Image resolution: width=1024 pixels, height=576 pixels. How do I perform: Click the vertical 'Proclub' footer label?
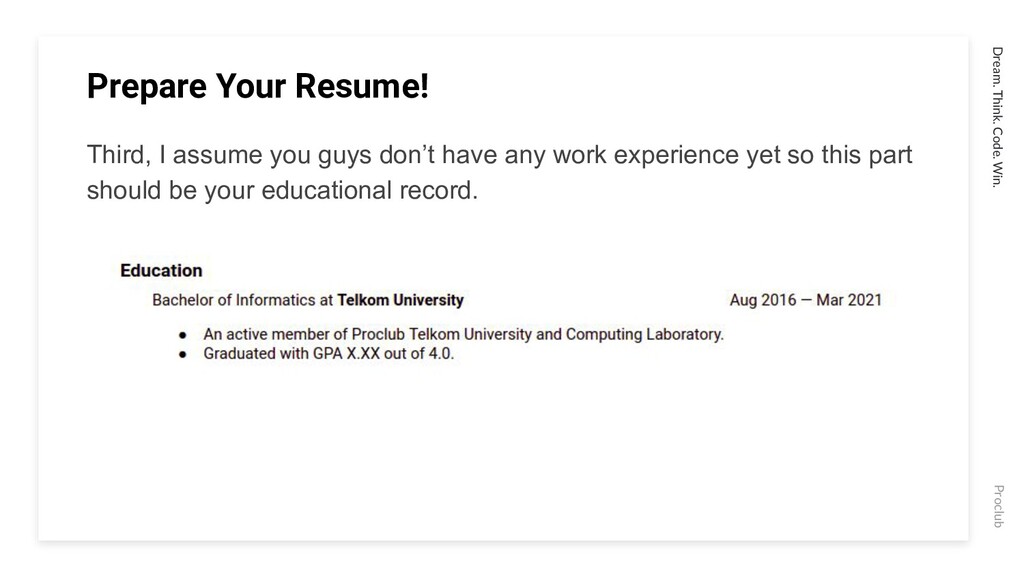[x=998, y=506]
